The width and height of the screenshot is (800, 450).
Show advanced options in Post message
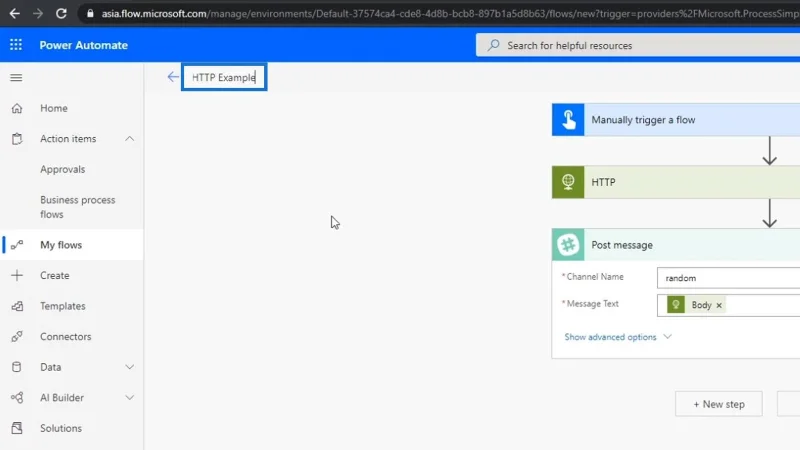[x=618, y=337]
